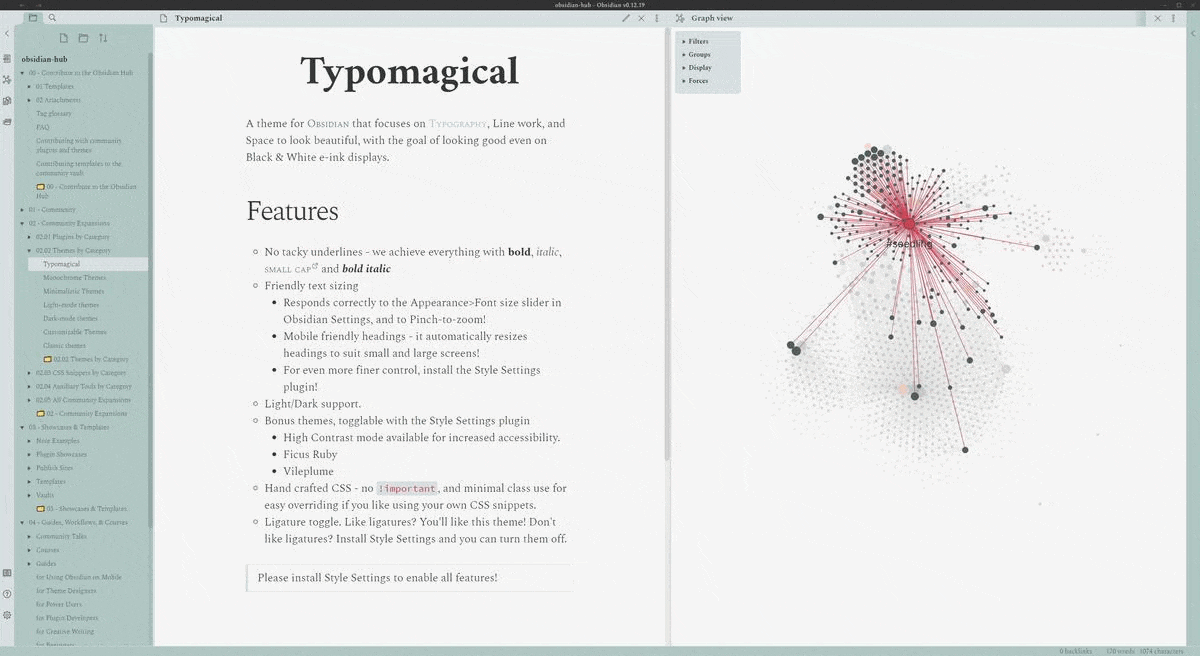Collapse the 02.02 Themes by Category folder
The height and width of the screenshot is (656, 1200).
click(31, 250)
